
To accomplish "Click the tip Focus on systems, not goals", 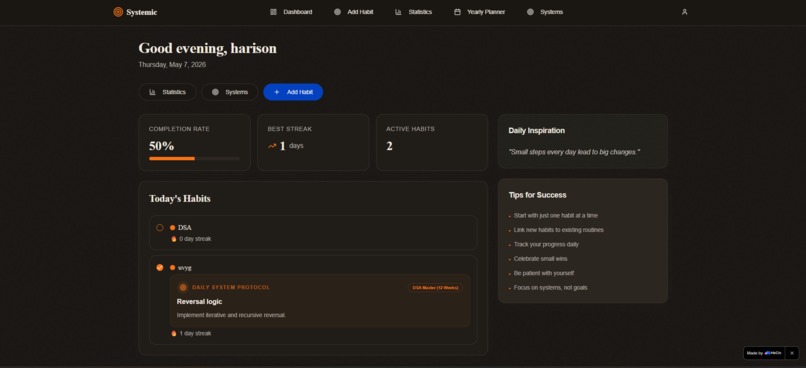I will coord(551,288).
